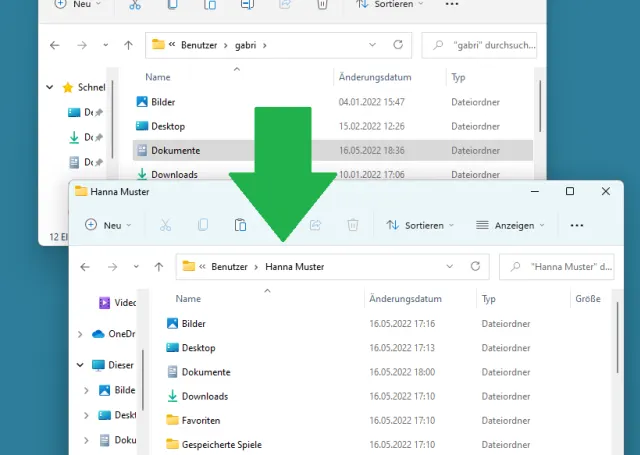Go back in Hanna Muster window
The width and height of the screenshot is (640, 455).
click(85, 267)
